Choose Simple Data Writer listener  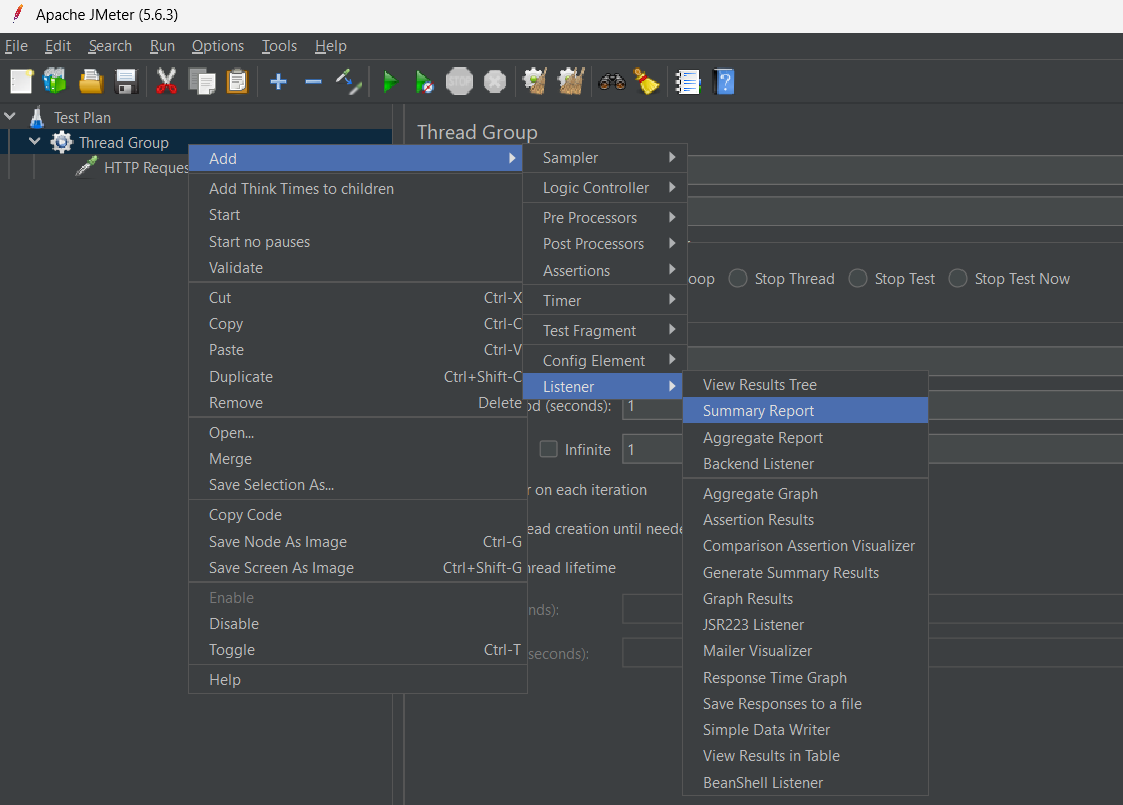pyautogui.click(x=806, y=730)
